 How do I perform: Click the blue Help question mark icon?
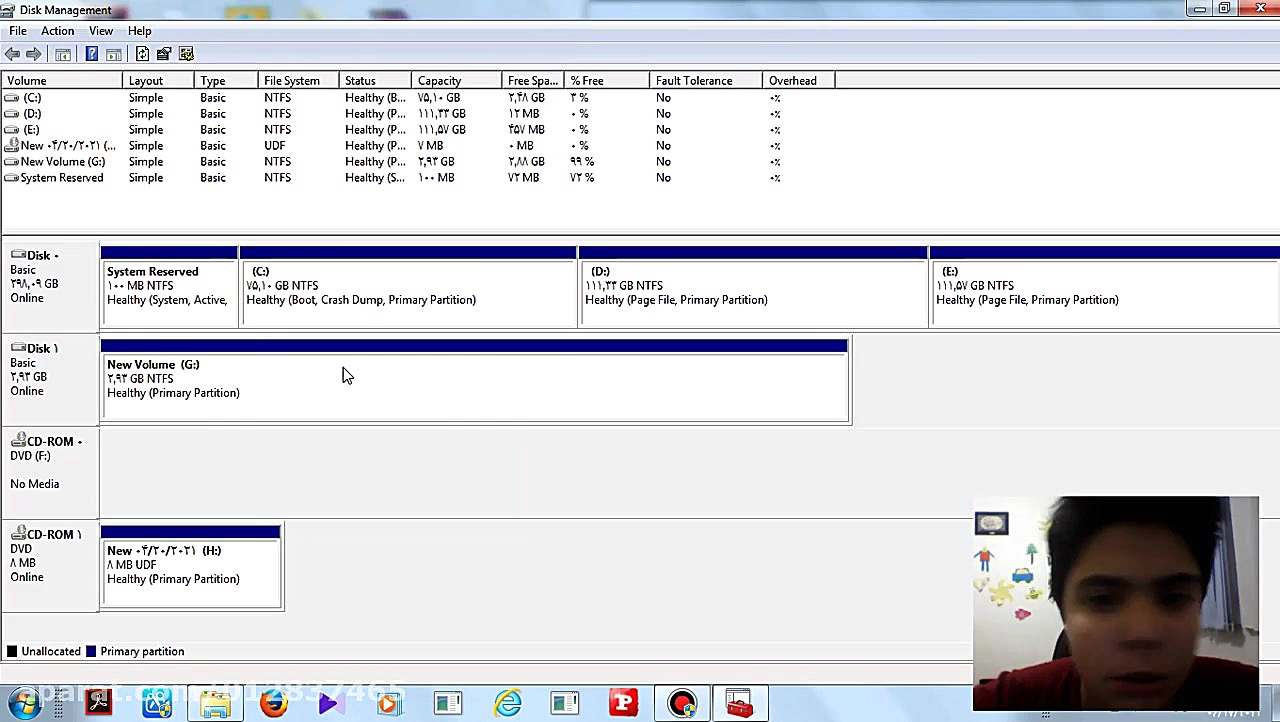(x=91, y=54)
